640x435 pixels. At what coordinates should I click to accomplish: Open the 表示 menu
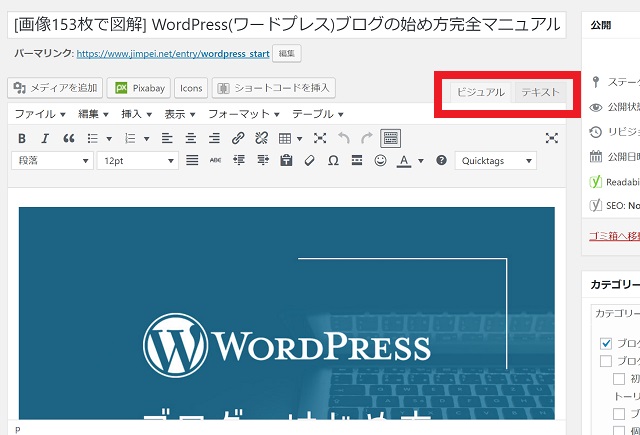click(x=180, y=114)
